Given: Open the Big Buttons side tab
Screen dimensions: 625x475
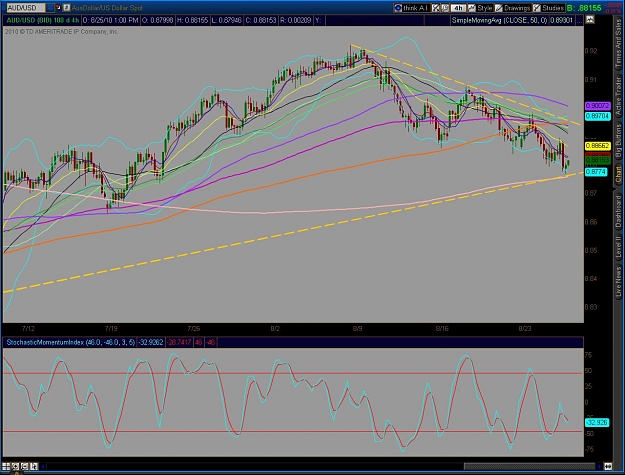Looking at the screenshot, I should pos(618,141).
